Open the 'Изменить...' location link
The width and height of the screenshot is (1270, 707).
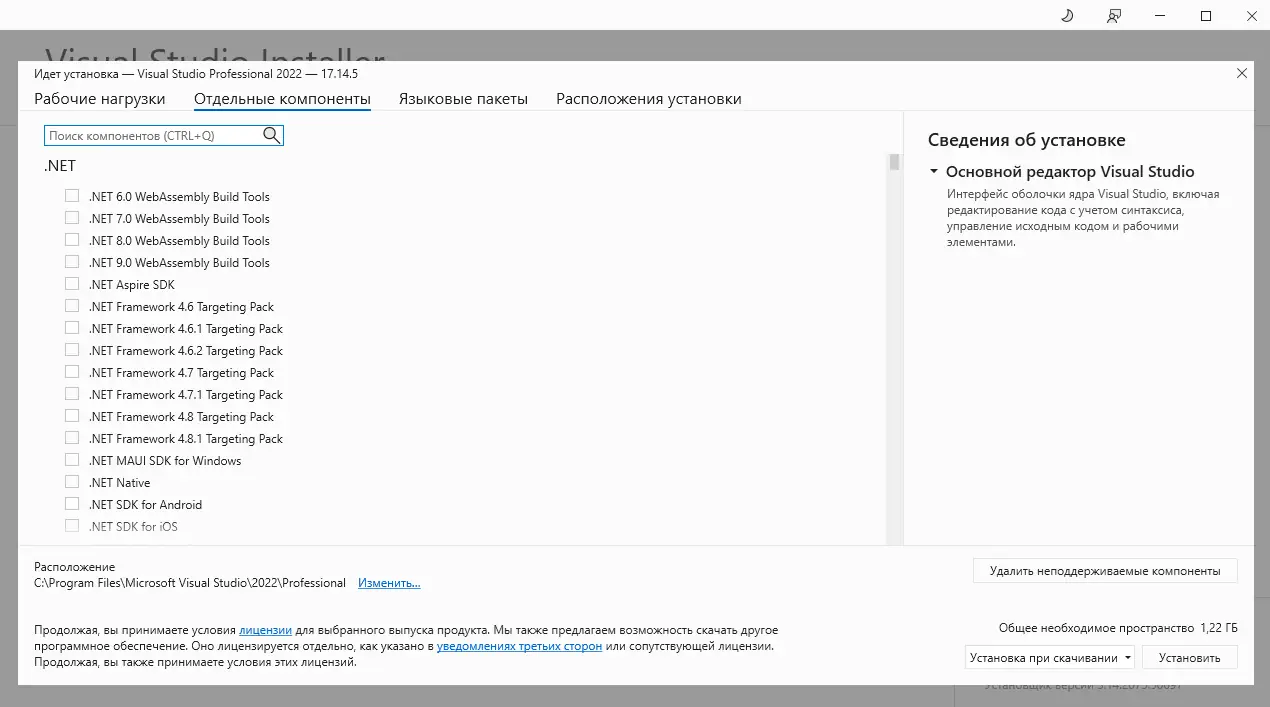point(389,583)
